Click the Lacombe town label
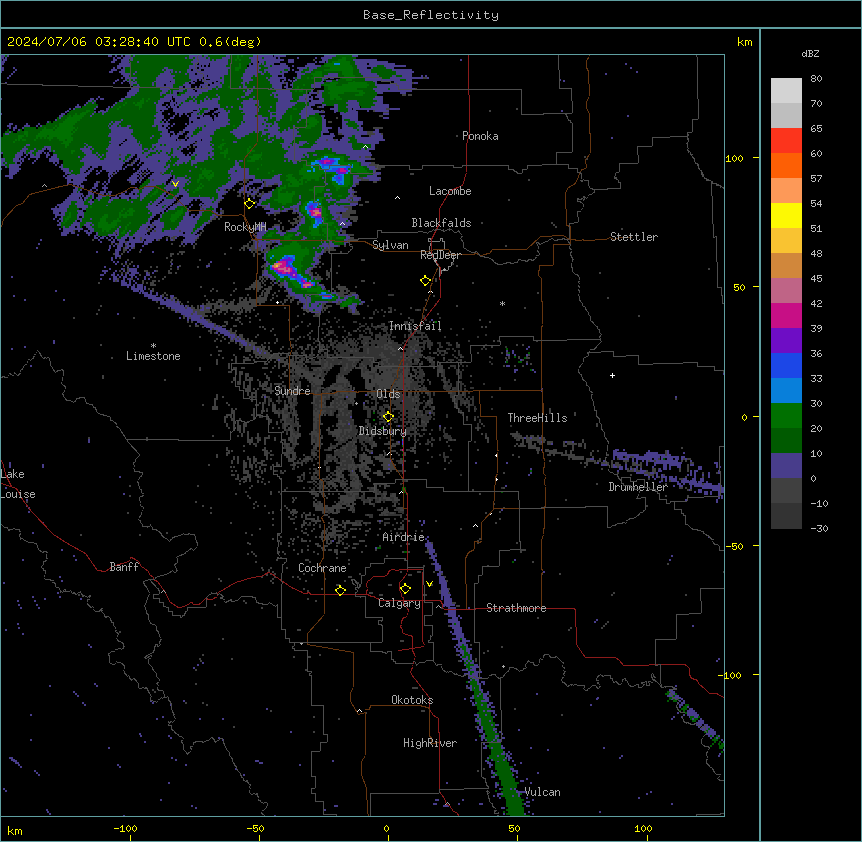 coord(450,191)
